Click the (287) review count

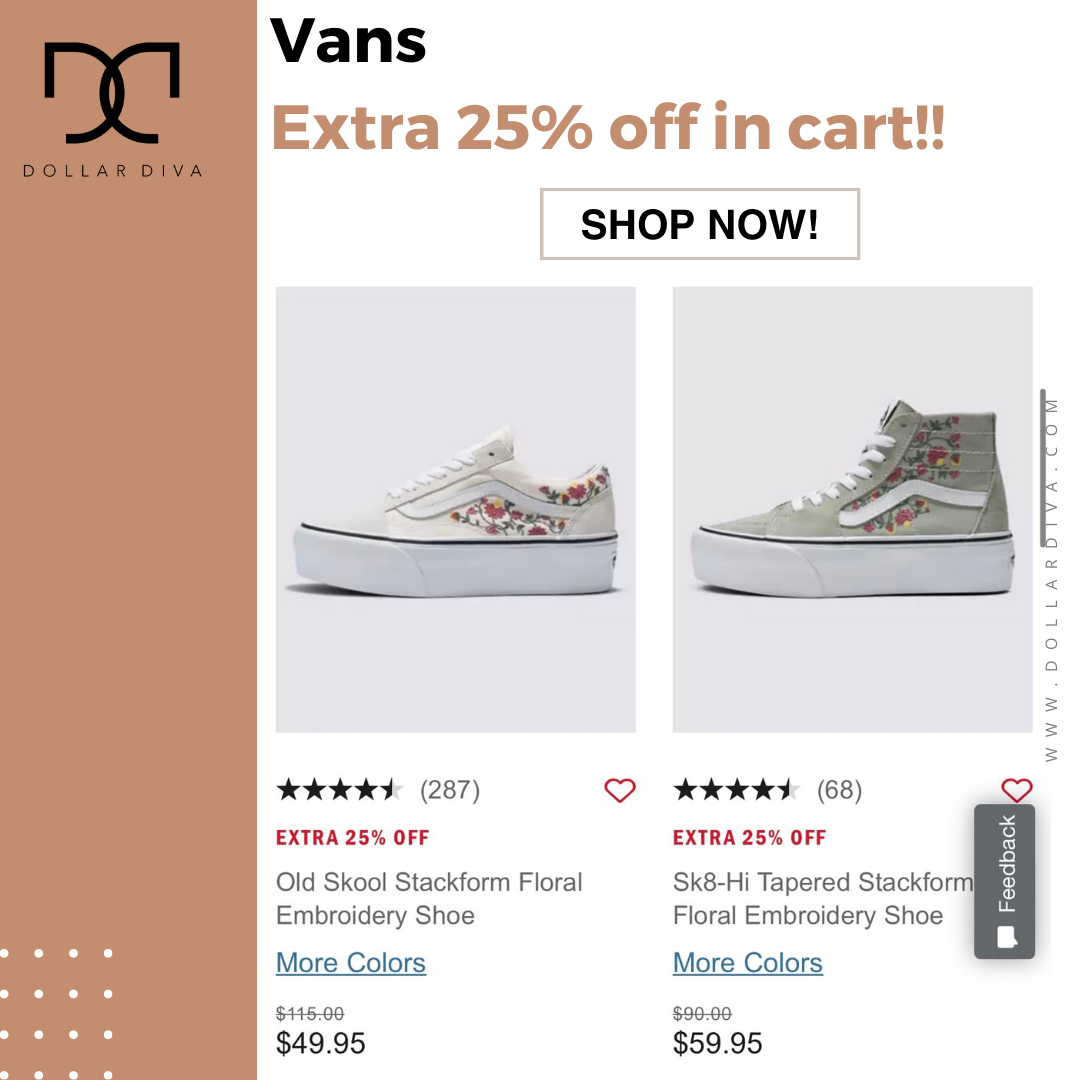(x=450, y=790)
